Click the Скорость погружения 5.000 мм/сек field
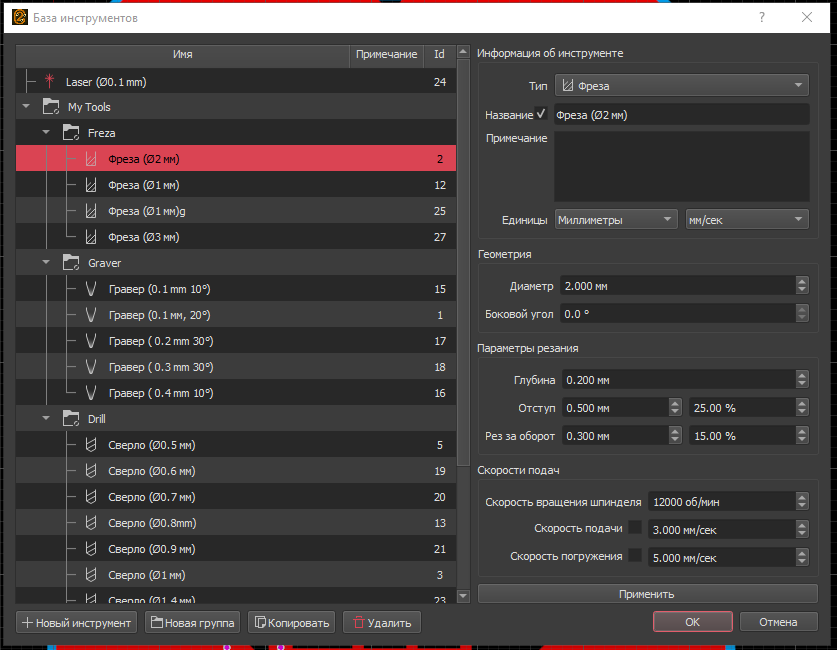 click(x=722, y=557)
